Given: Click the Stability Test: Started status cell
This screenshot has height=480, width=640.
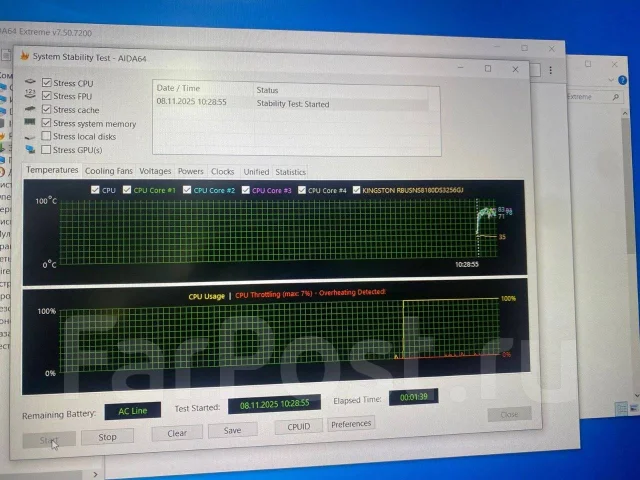Looking at the screenshot, I should point(293,104).
